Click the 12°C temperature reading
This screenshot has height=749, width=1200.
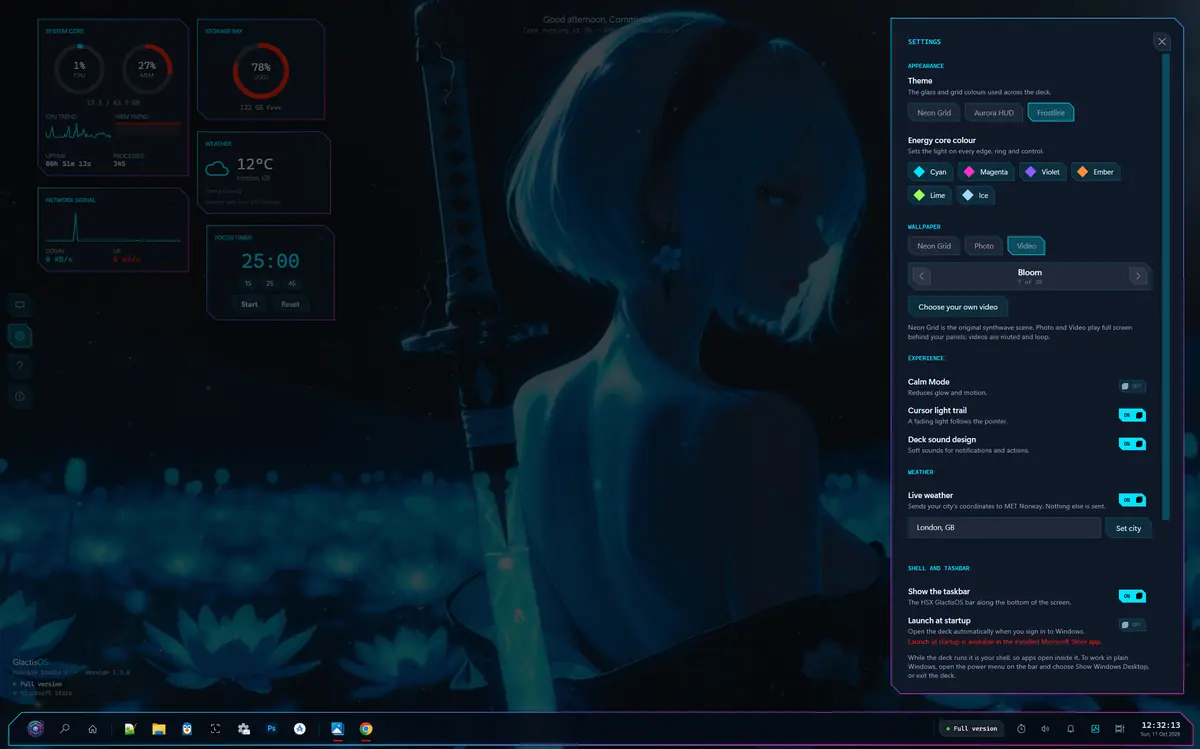[255, 164]
